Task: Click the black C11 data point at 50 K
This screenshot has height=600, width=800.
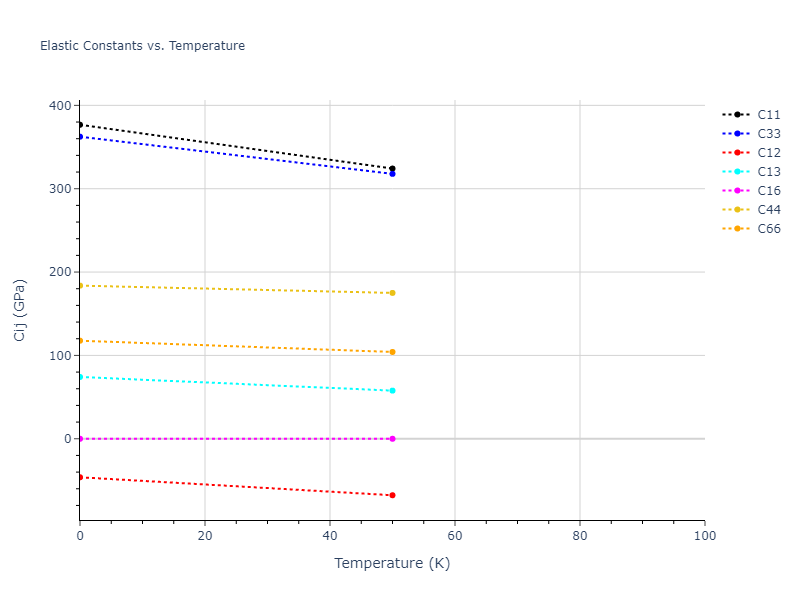Action: pyautogui.click(x=392, y=169)
